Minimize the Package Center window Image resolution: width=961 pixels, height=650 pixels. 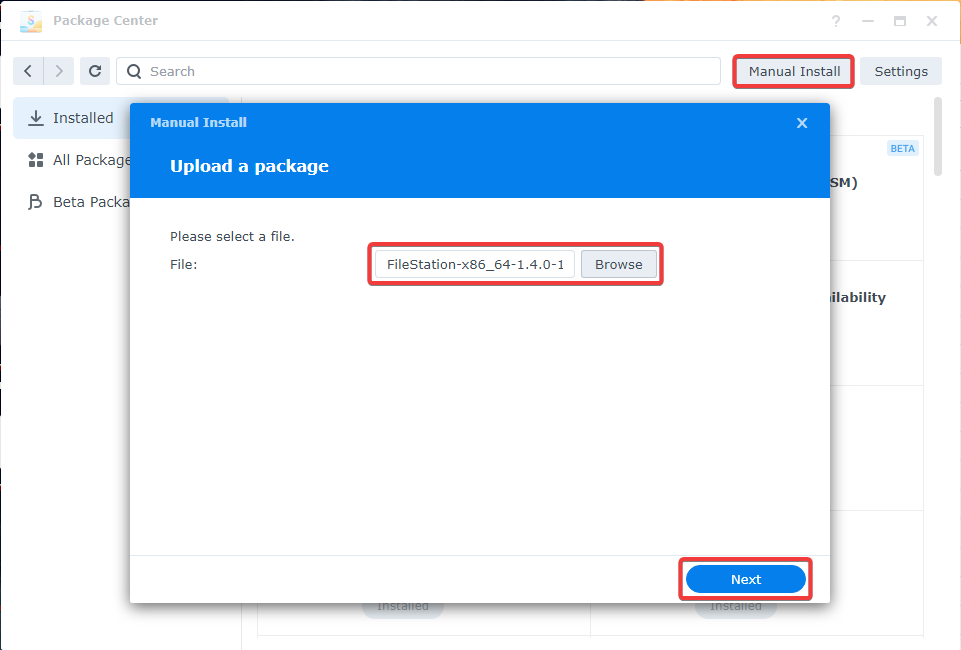(x=868, y=21)
